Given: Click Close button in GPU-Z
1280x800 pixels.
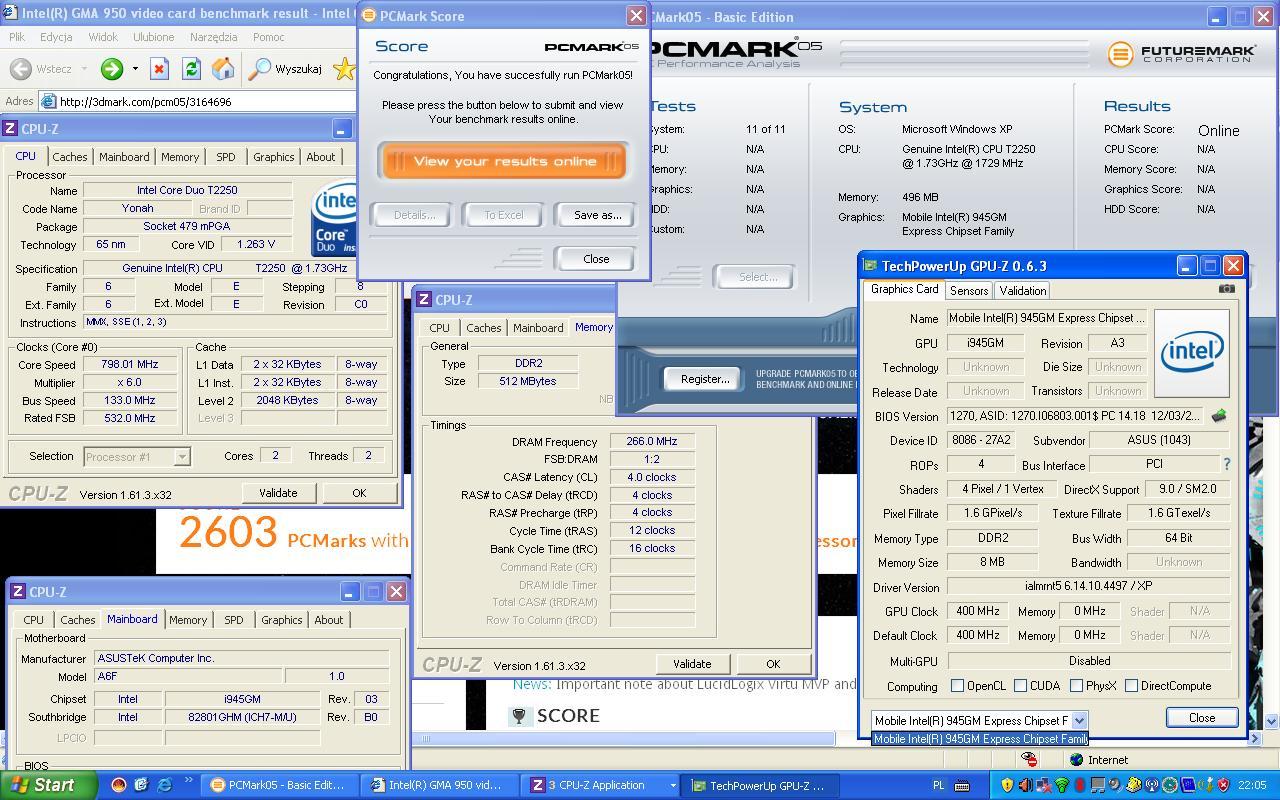Looking at the screenshot, I should click(1202, 718).
